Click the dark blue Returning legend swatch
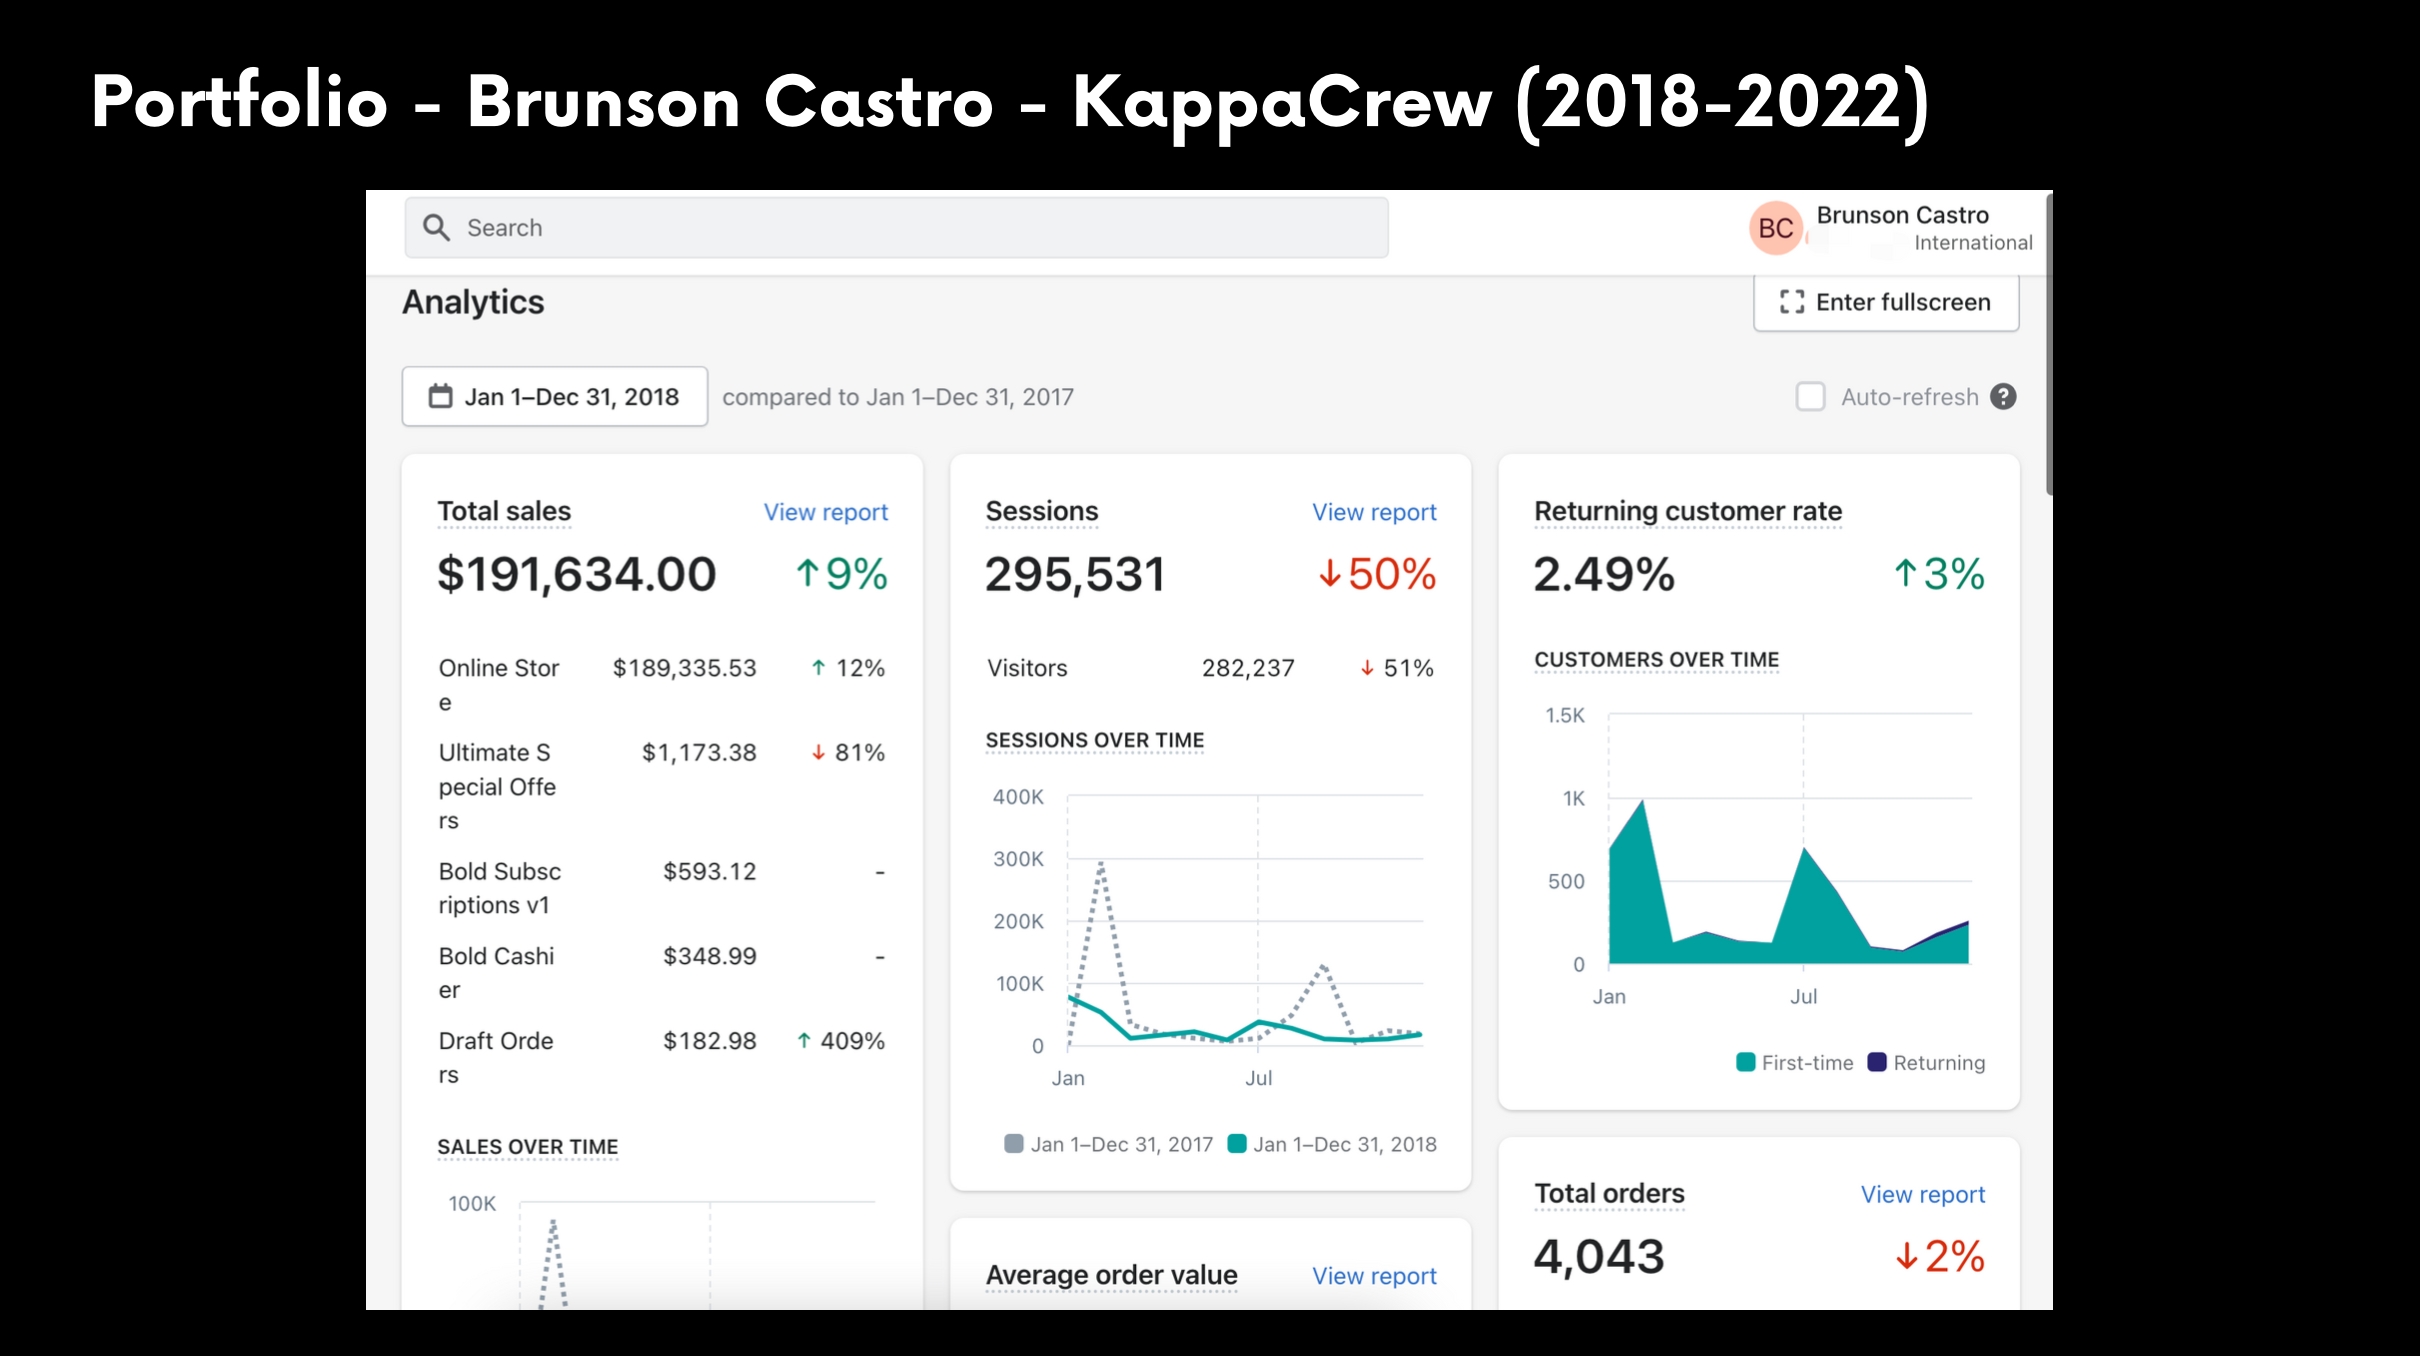2420x1356 pixels. 1877,1062
